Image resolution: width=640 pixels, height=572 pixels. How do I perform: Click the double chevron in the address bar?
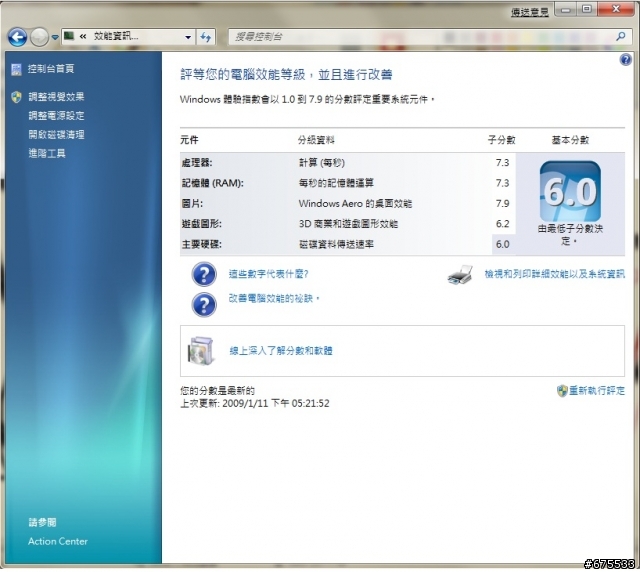click(x=83, y=36)
